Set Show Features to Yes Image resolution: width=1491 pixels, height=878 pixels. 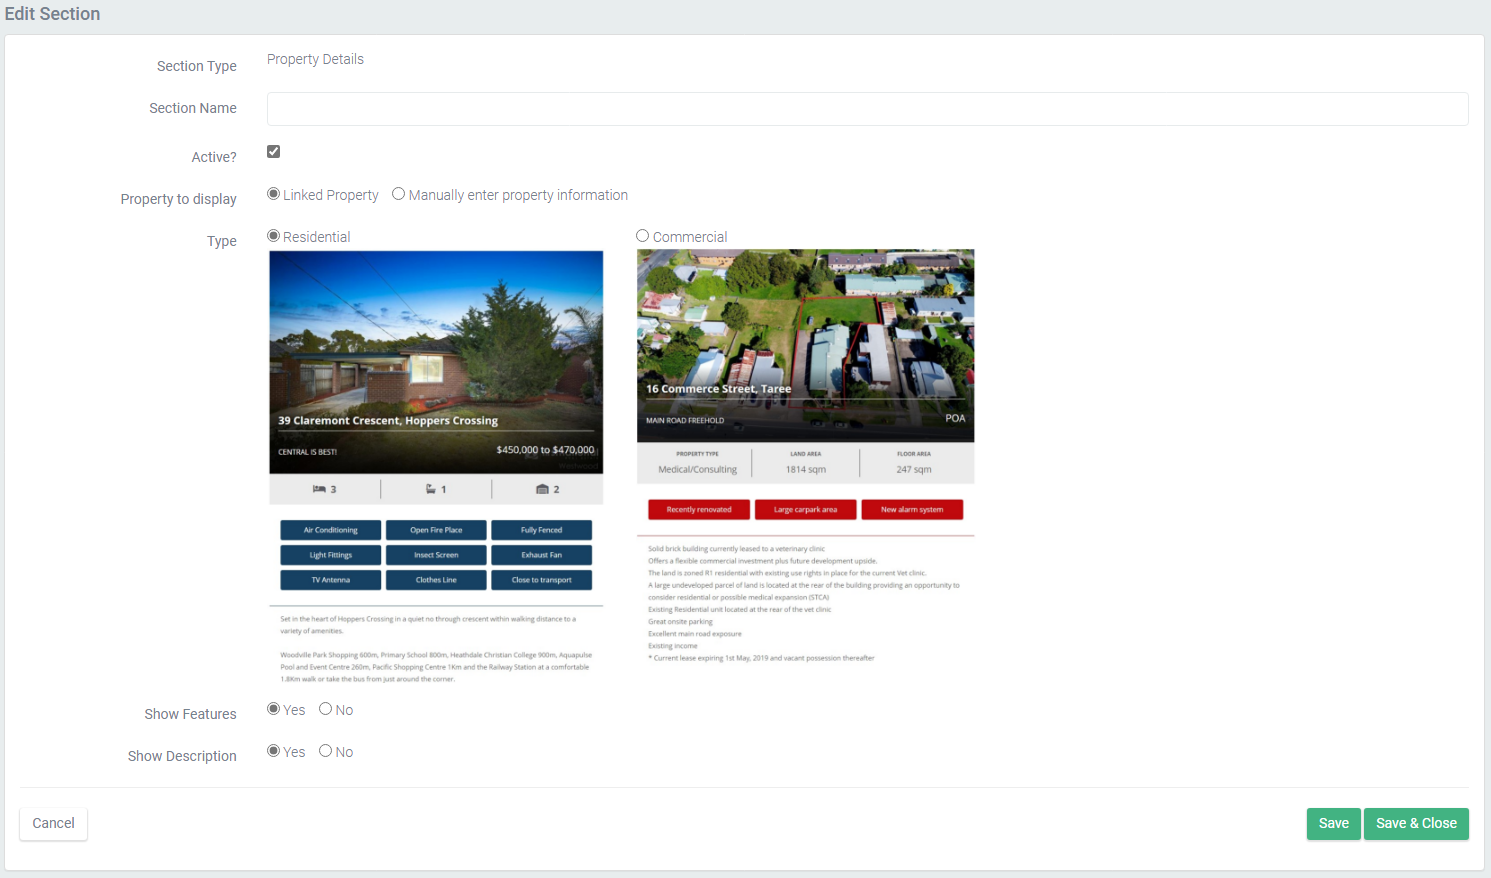coord(273,709)
